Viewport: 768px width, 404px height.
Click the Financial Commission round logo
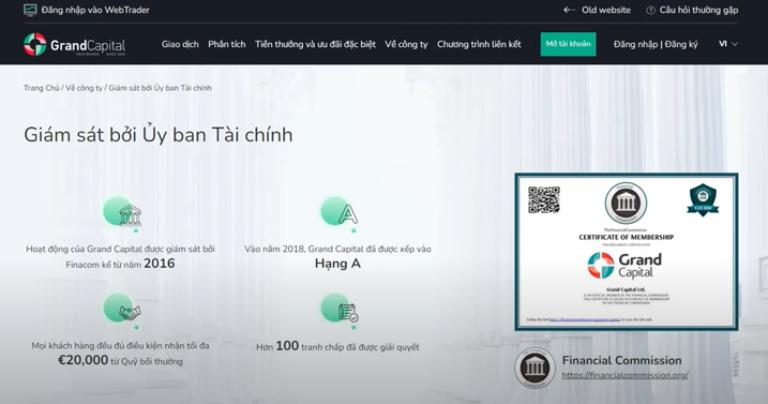[x=535, y=368]
